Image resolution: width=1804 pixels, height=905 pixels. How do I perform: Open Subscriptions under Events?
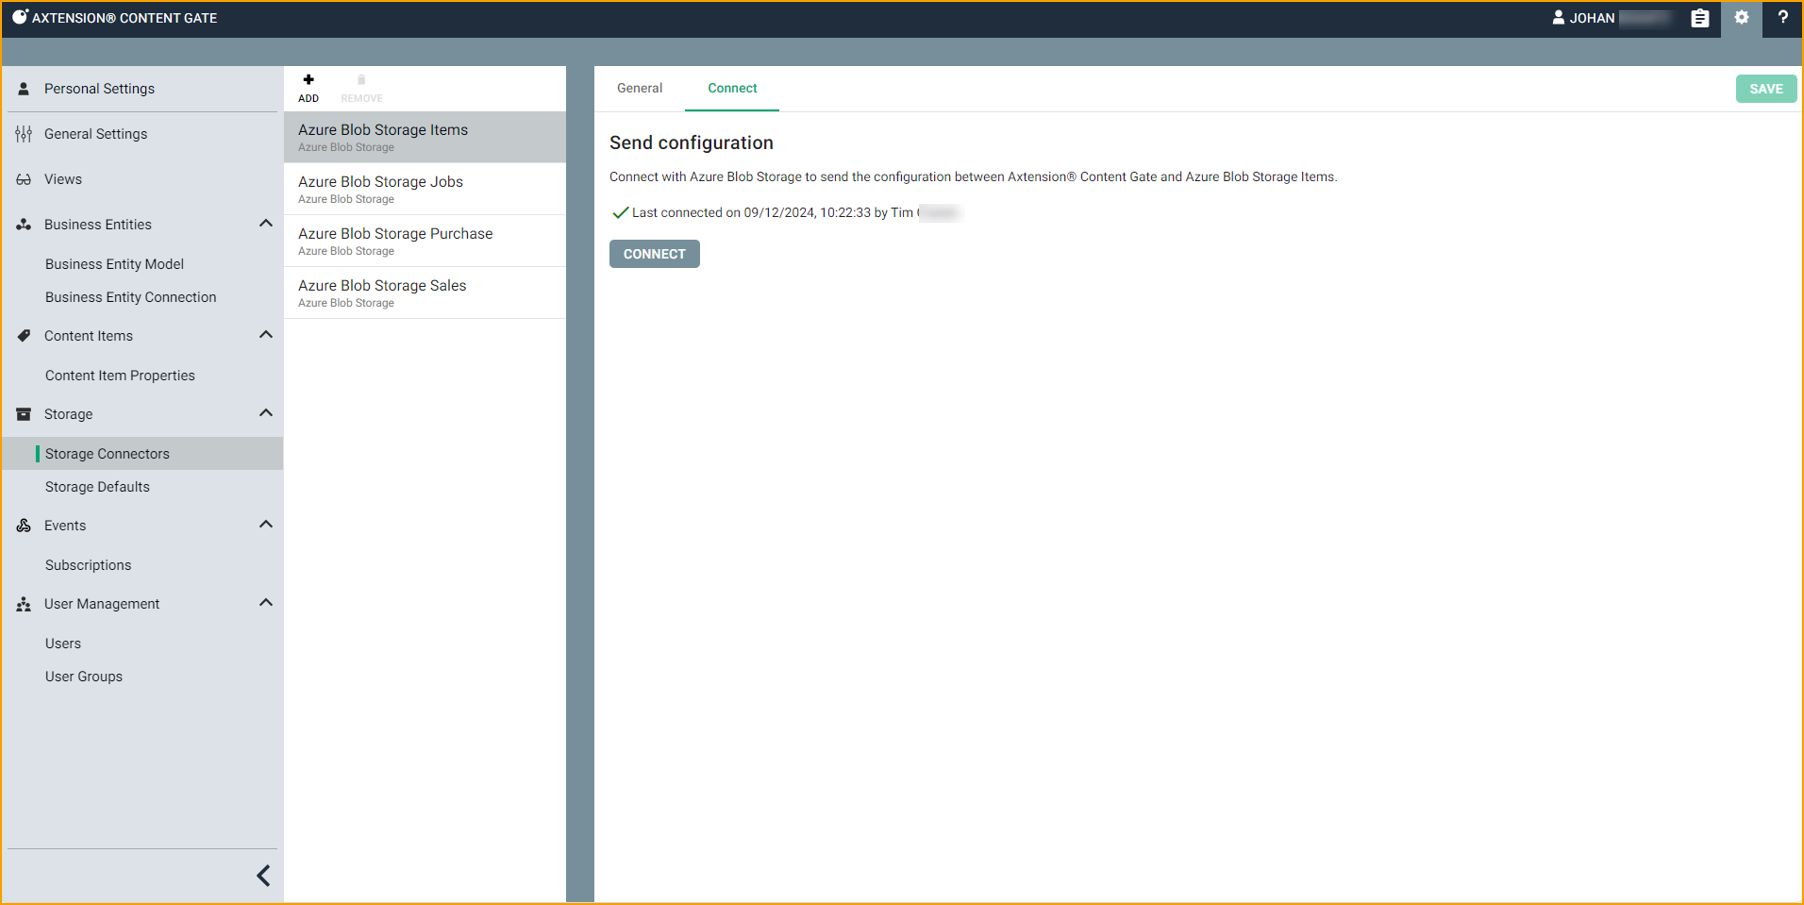(x=88, y=565)
